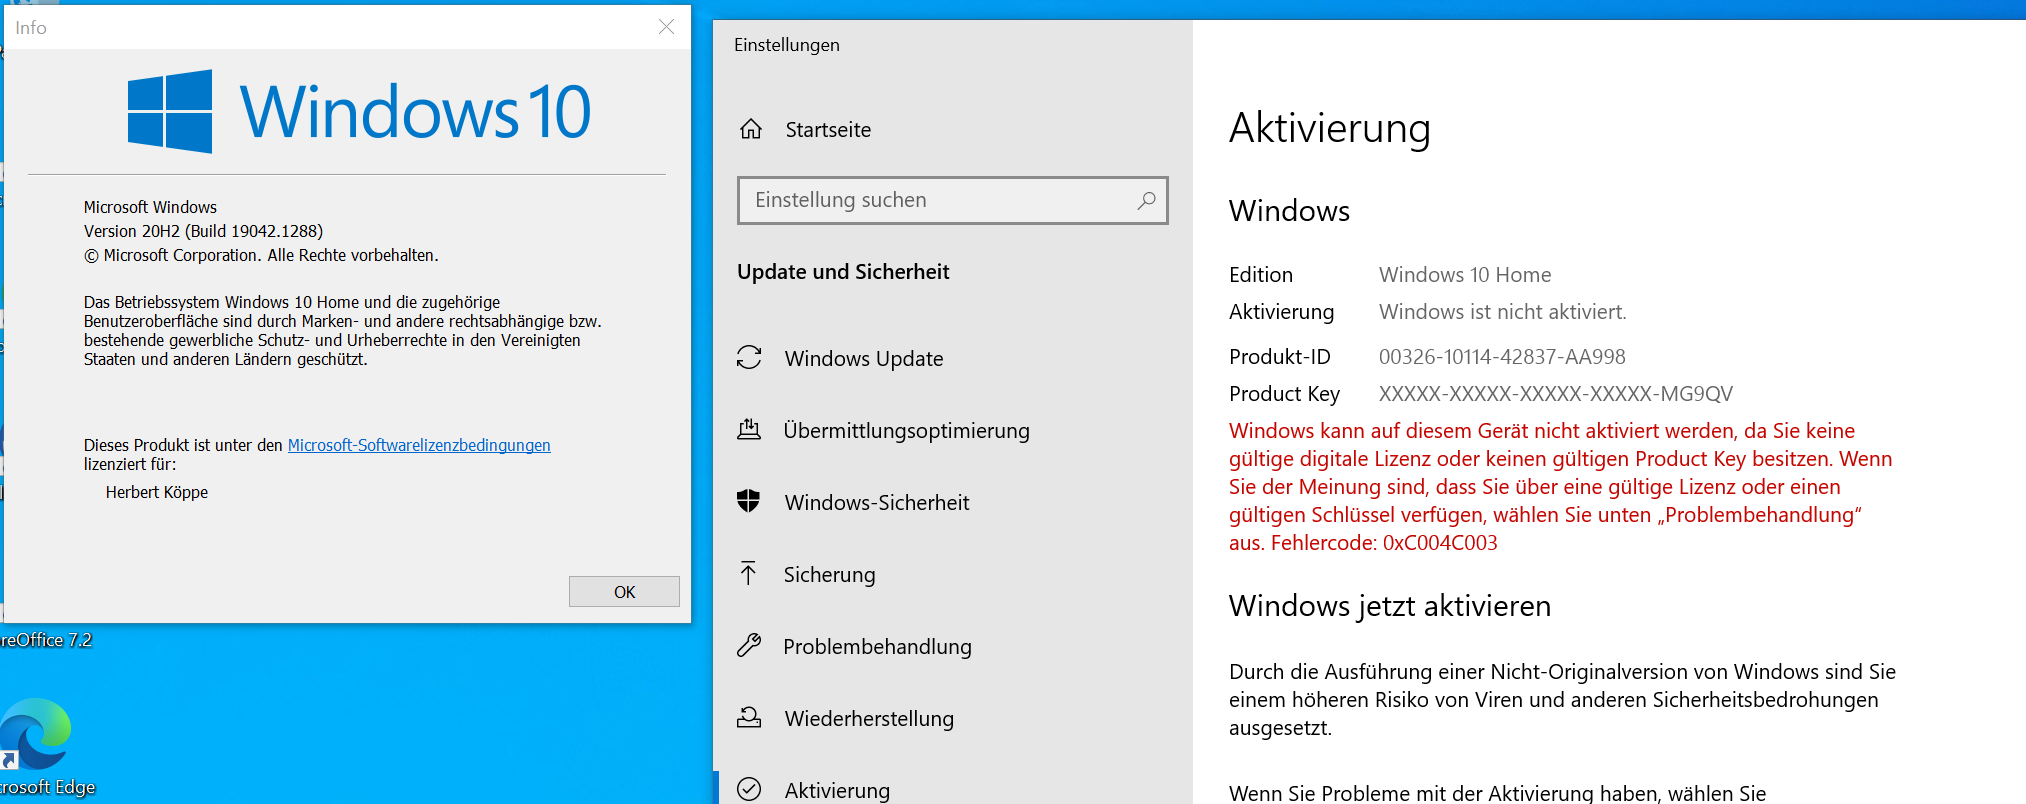Select the LibreOffice 7.2 desktop shortcut label
Viewport: 2026px width, 804px height.
tap(46, 640)
